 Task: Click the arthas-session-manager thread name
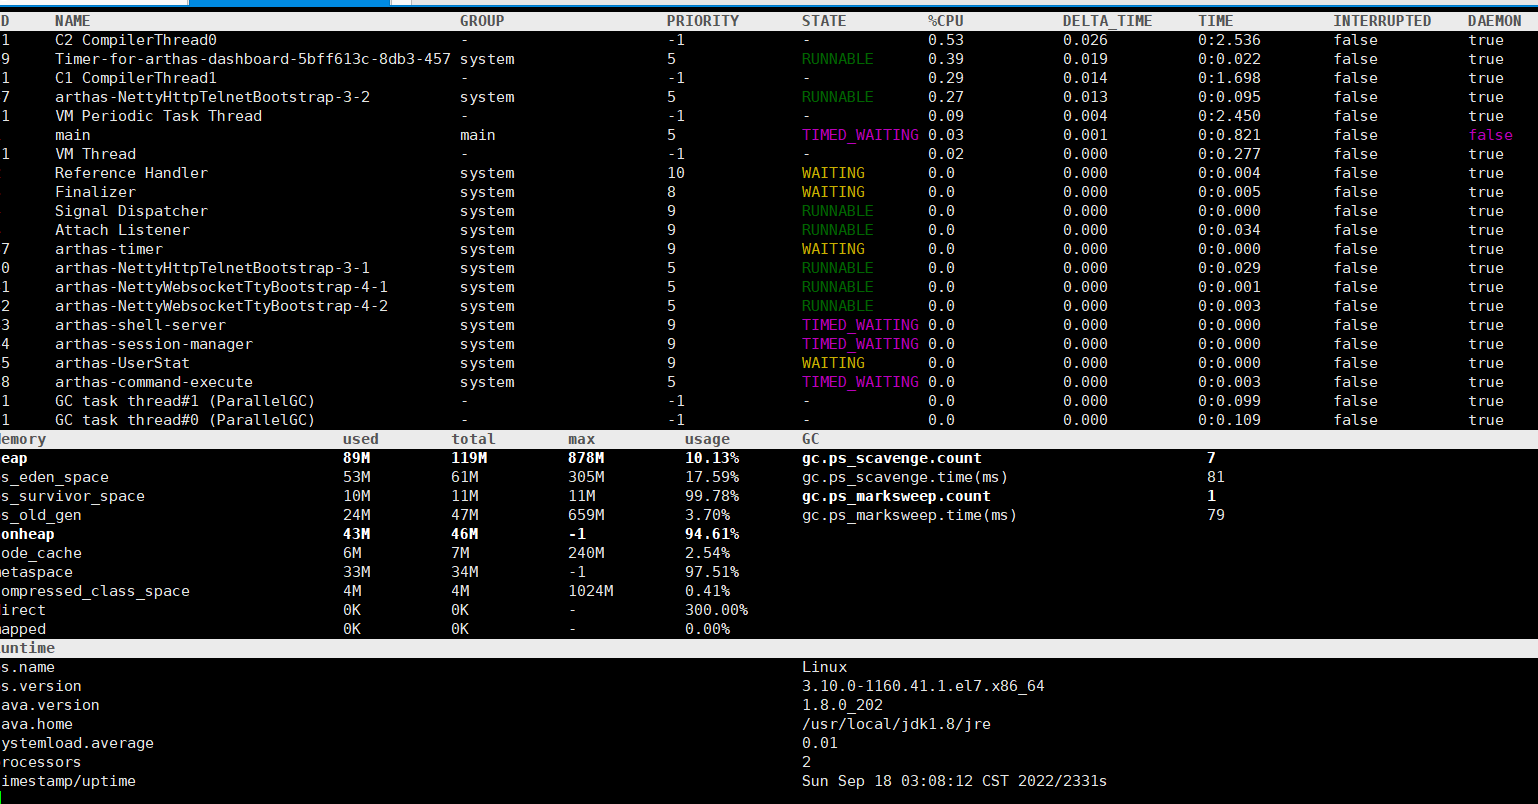coord(154,344)
